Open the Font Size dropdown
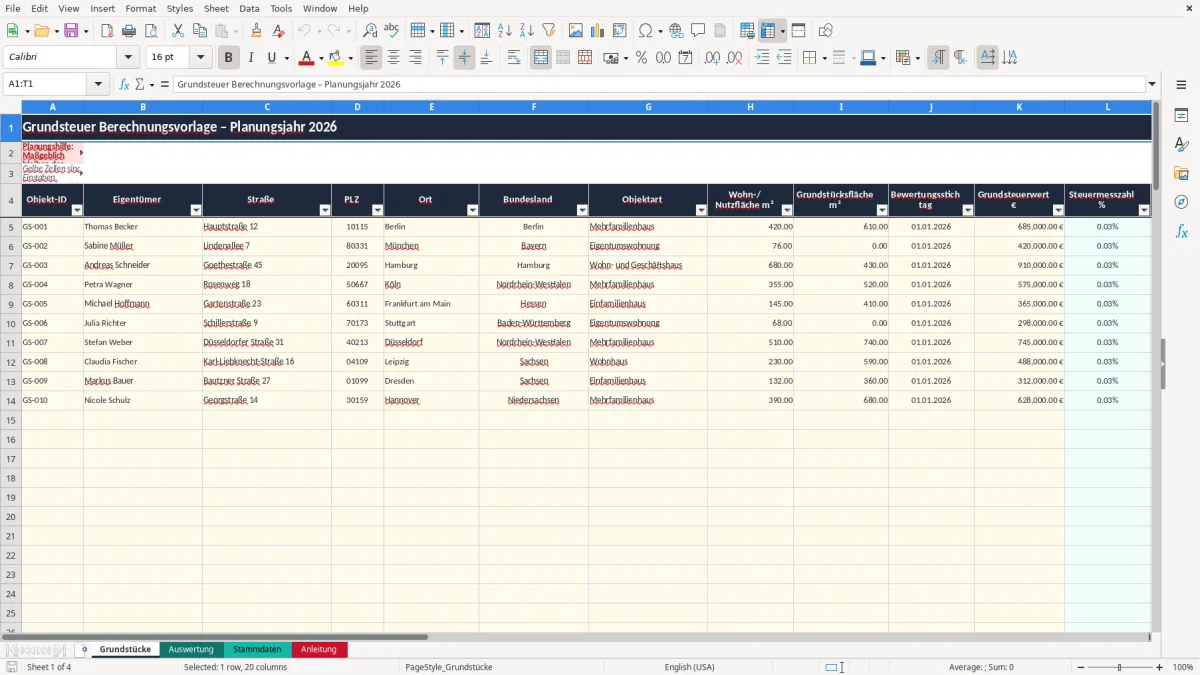The height and width of the screenshot is (675, 1200). [201, 58]
